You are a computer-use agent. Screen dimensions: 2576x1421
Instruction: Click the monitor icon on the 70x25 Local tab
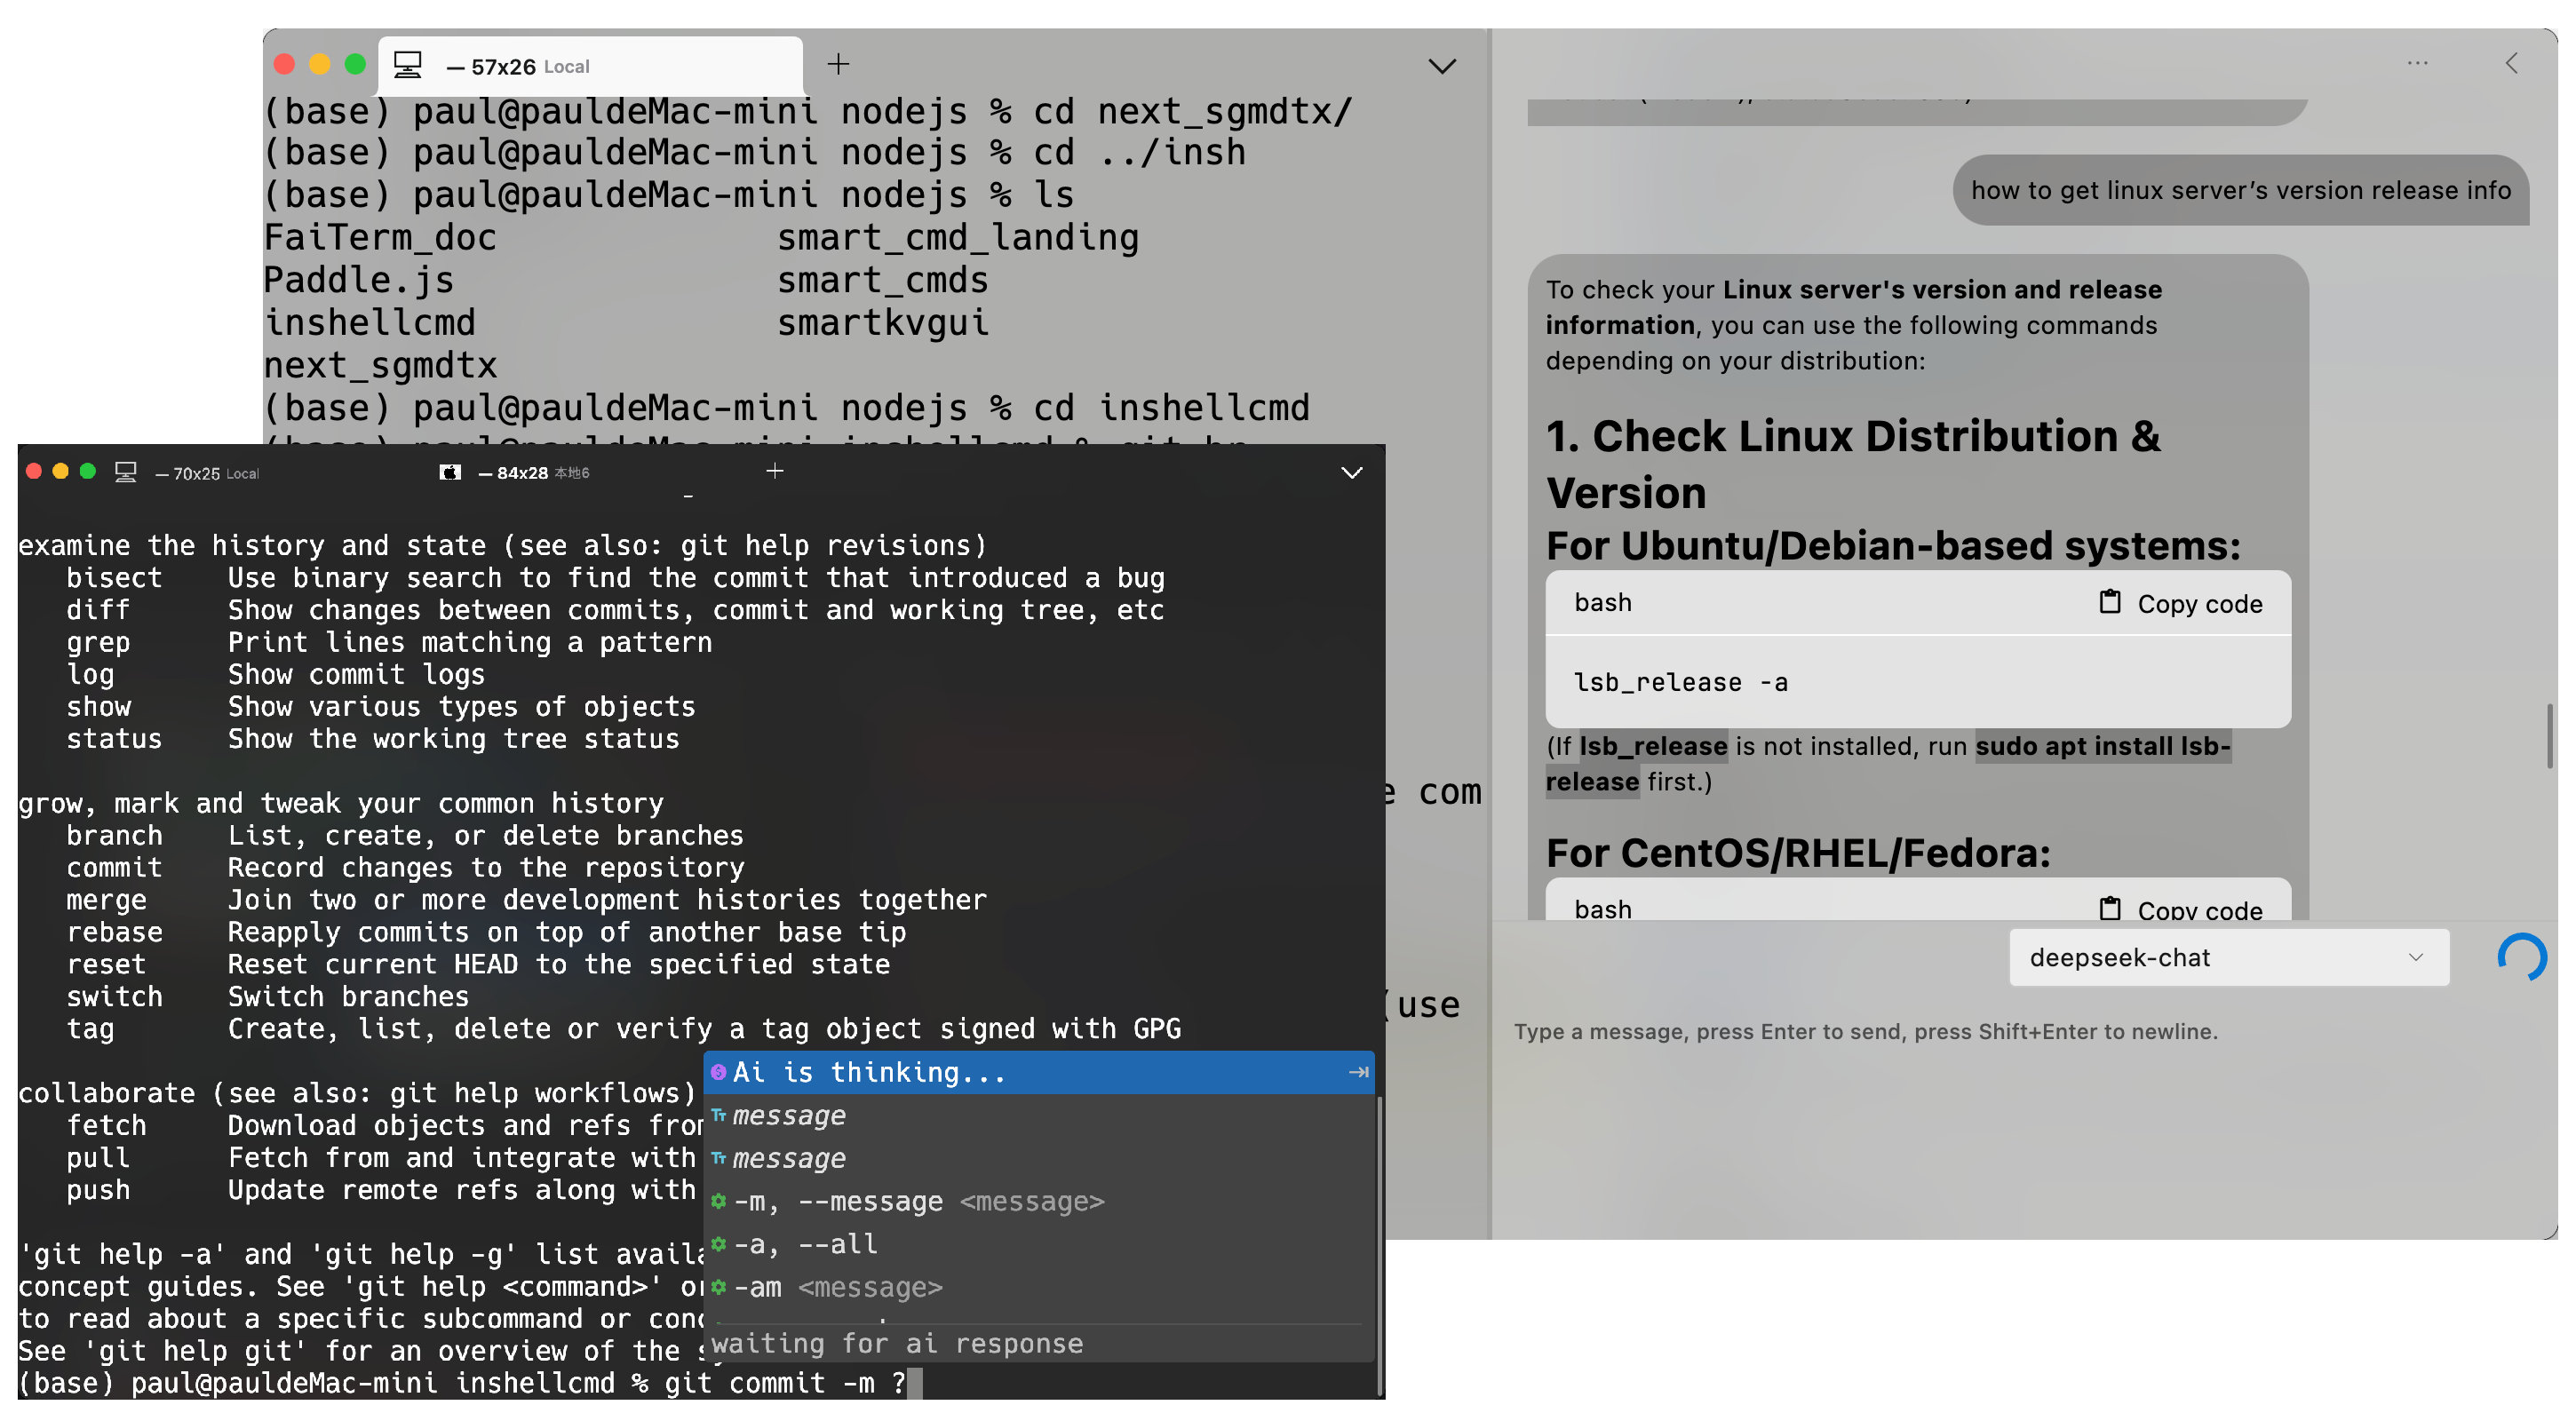(x=125, y=472)
